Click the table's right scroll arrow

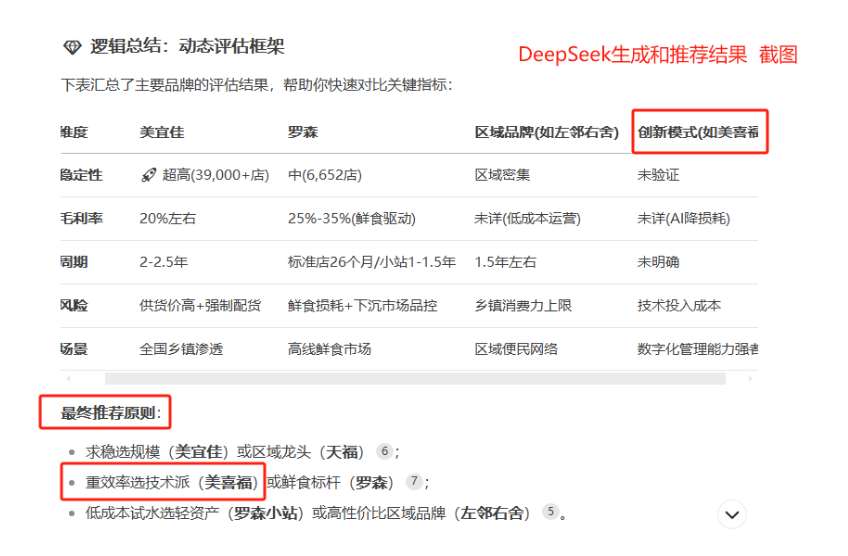(752, 379)
